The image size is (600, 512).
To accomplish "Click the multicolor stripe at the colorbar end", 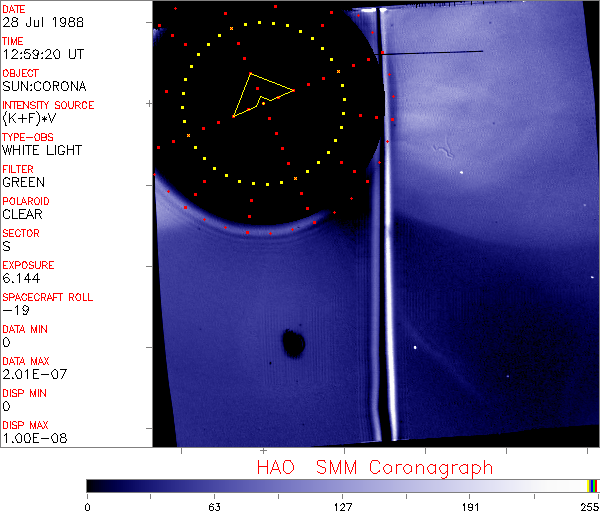I will point(592,486).
